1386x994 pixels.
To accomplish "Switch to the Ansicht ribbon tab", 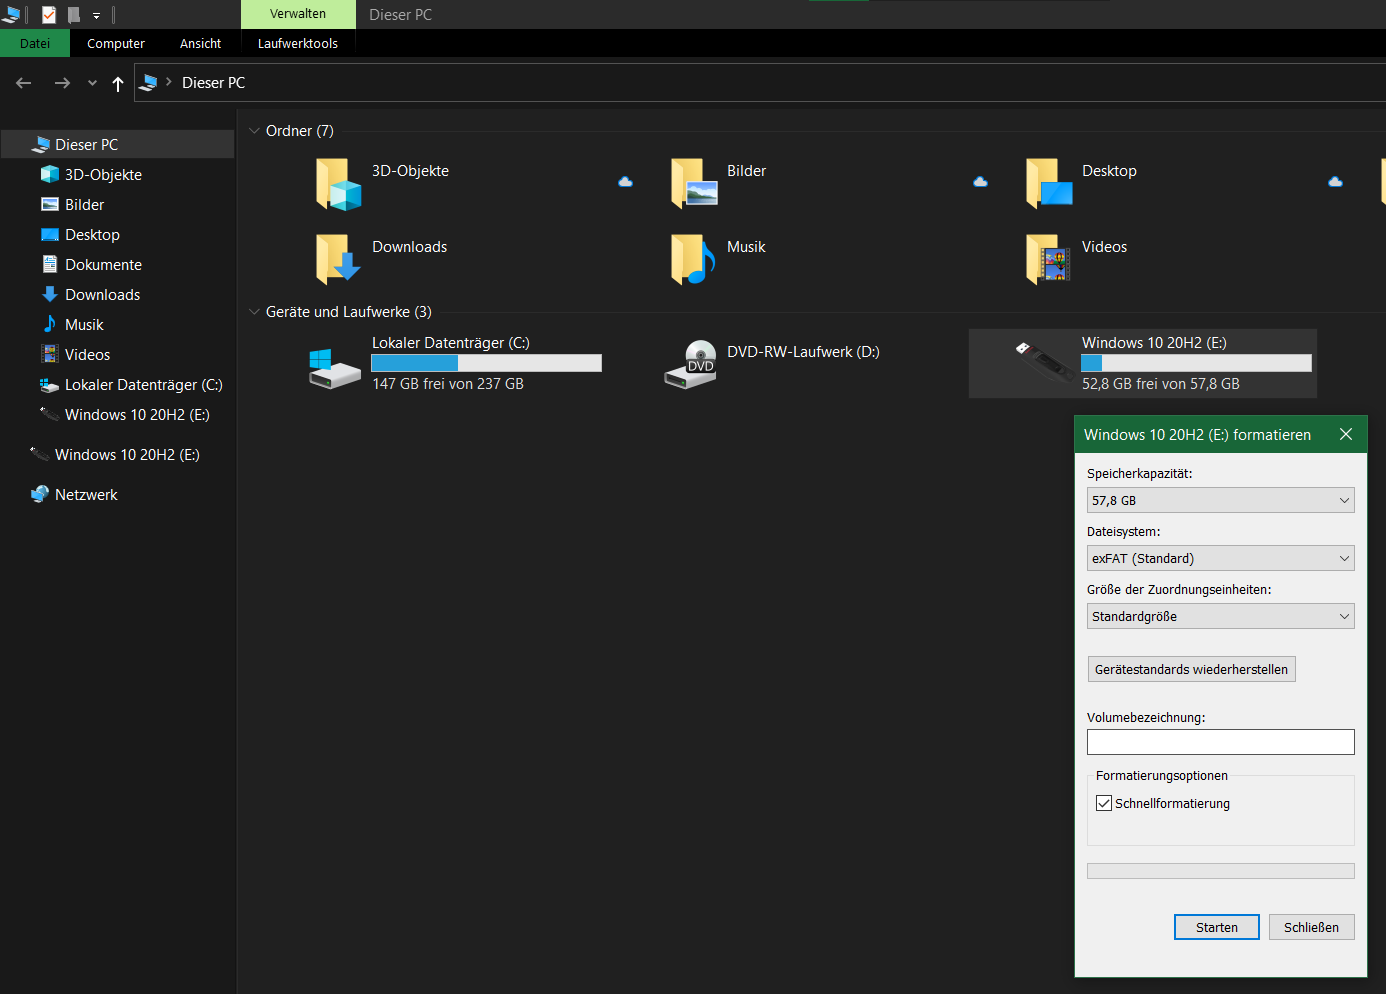I will (x=200, y=43).
